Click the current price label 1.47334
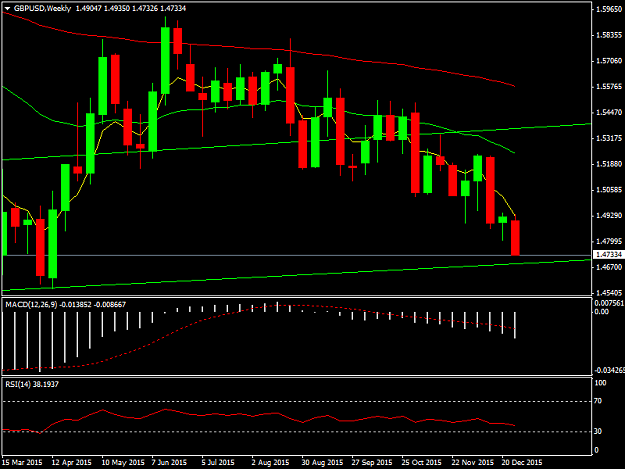 point(609,255)
